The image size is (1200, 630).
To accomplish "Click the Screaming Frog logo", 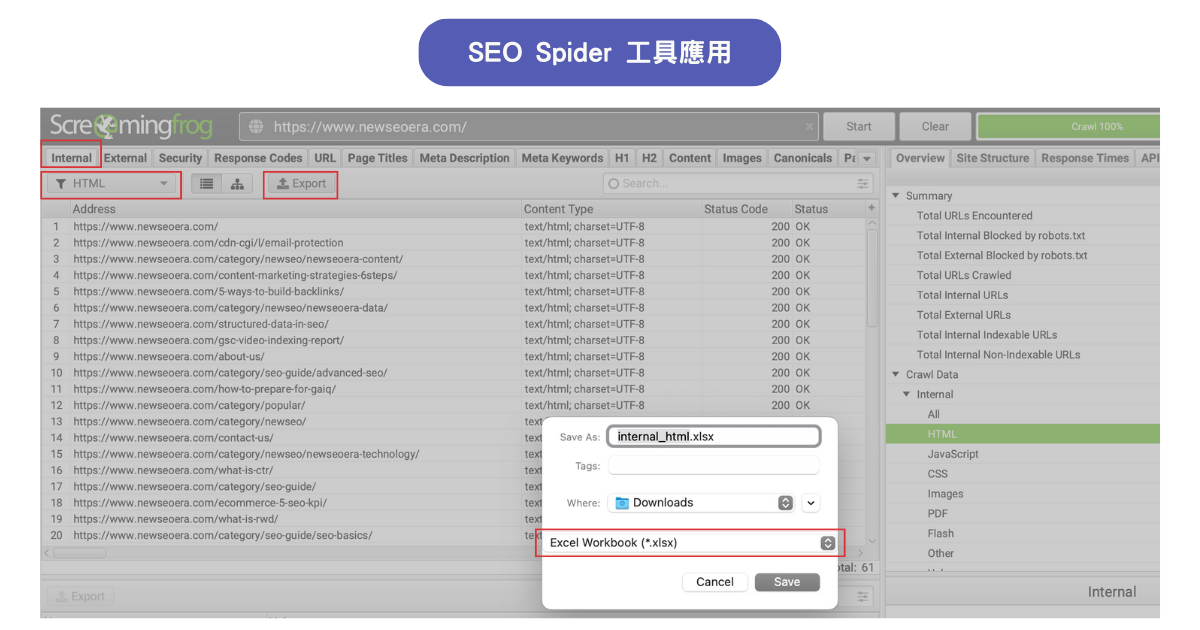I will tap(130, 126).
